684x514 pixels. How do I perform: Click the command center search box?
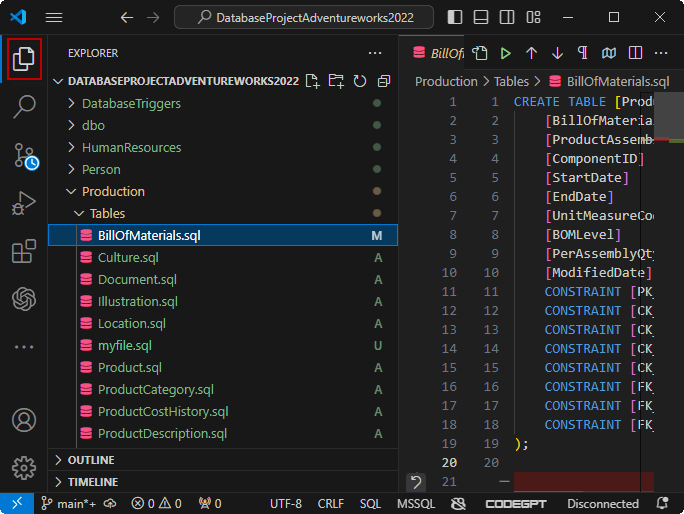tap(303, 17)
